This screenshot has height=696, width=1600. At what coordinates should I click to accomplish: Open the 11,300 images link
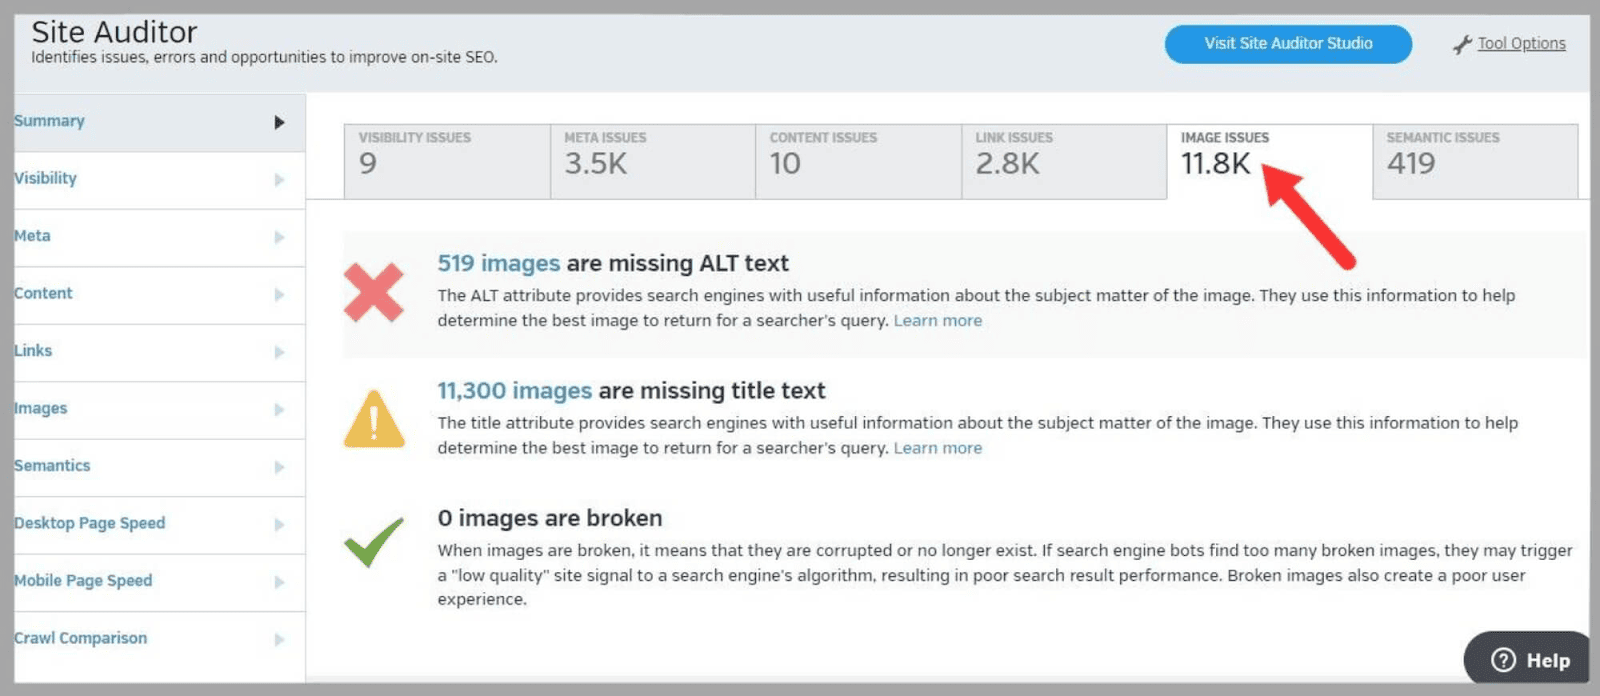pos(514,391)
